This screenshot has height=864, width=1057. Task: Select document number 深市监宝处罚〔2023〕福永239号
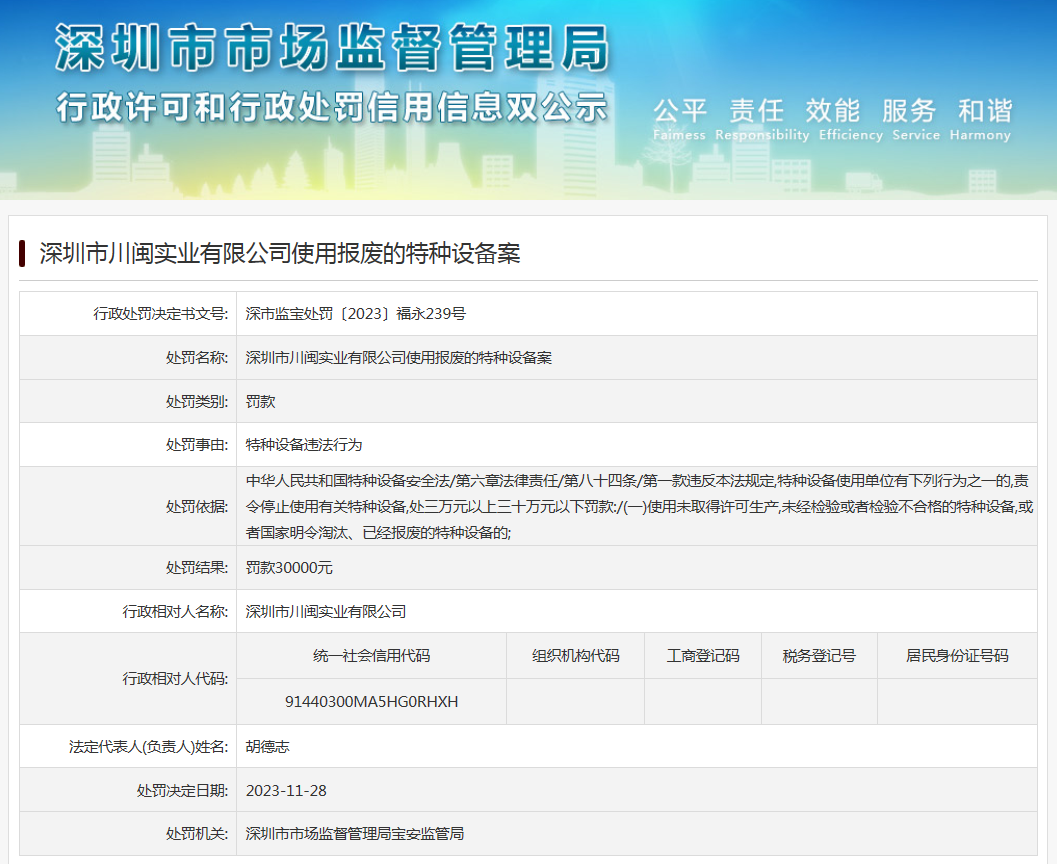(355, 313)
